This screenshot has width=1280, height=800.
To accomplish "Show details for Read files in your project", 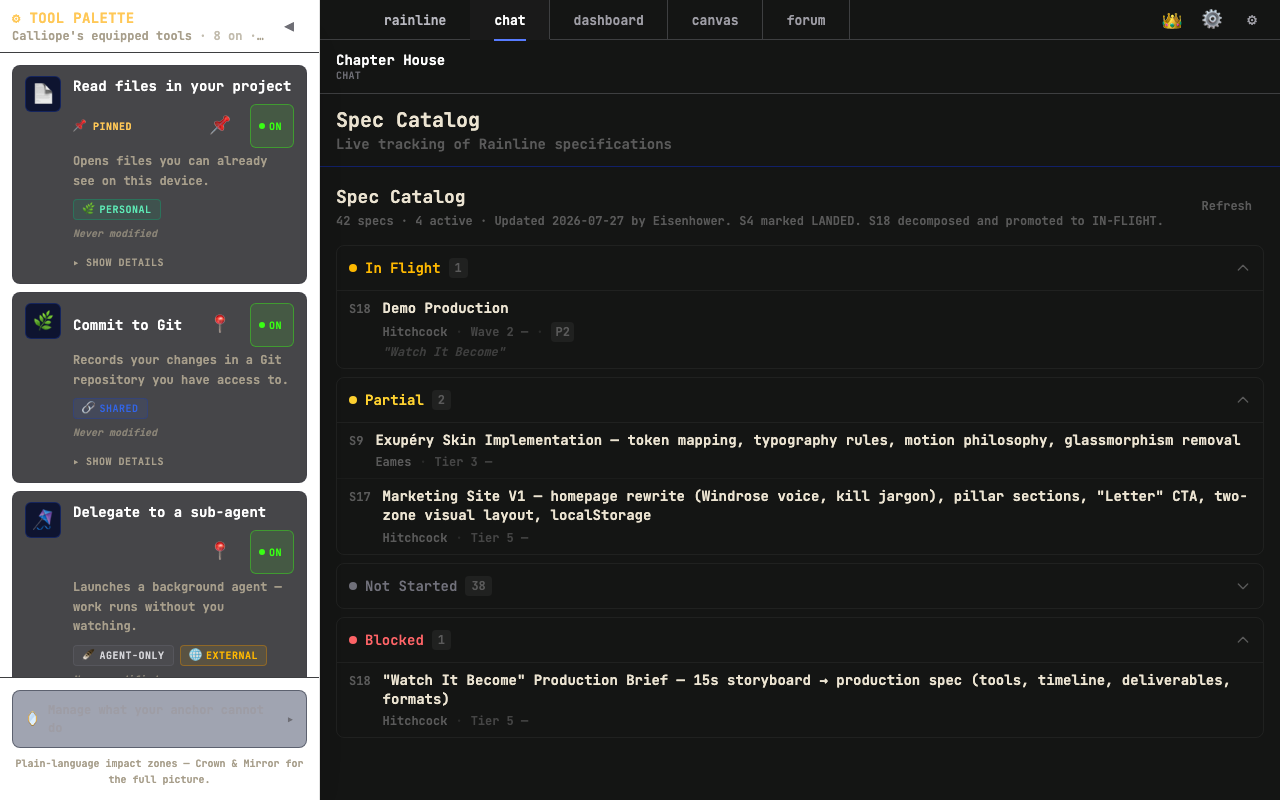I will pos(118,262).
